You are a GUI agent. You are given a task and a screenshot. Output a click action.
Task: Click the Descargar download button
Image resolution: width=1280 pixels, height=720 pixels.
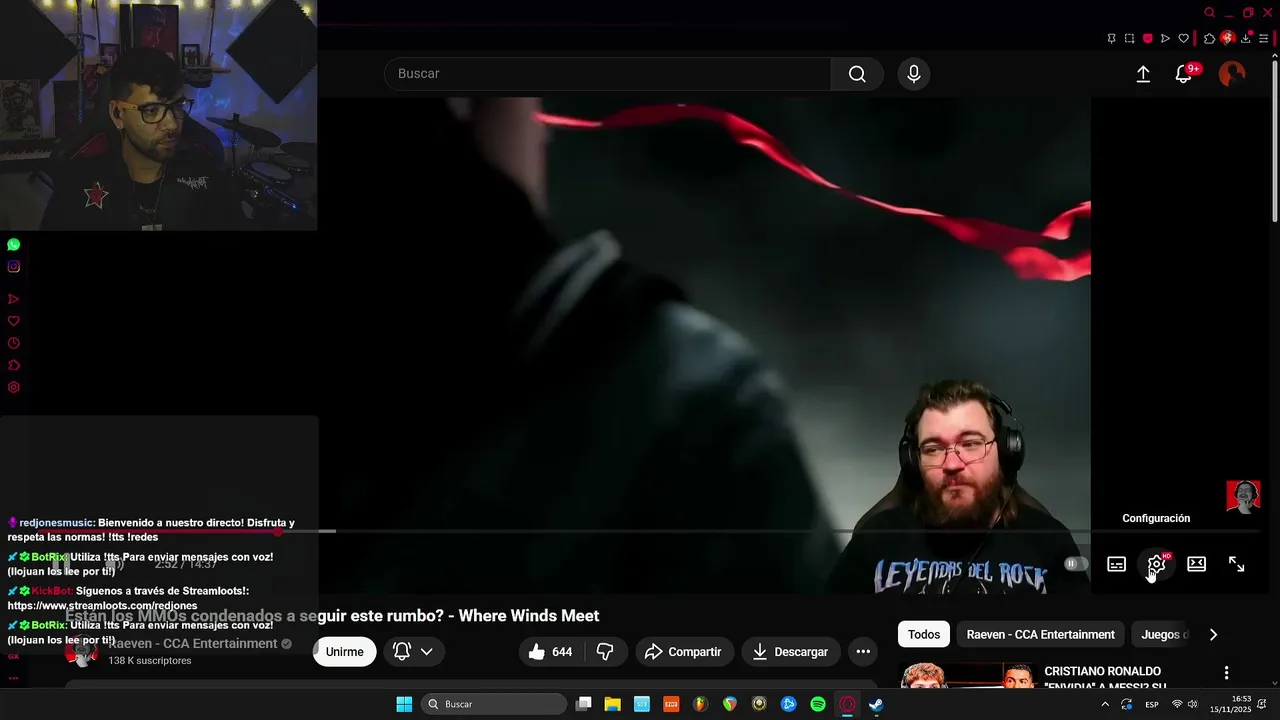point(791,652)
